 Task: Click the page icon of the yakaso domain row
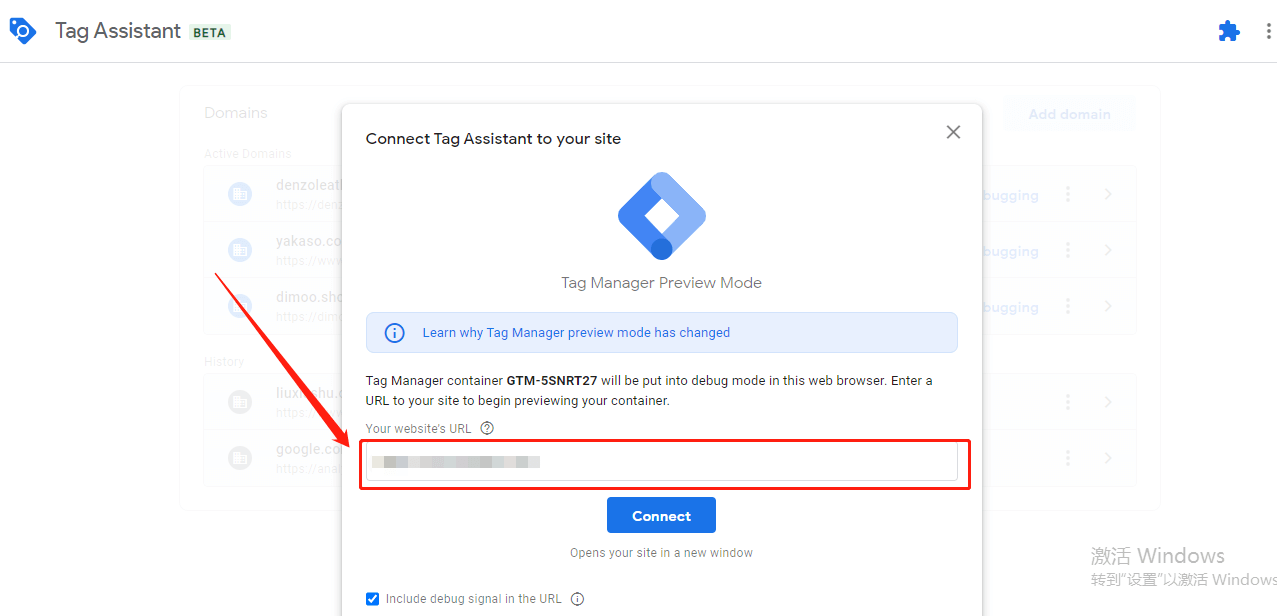(240, 250)
